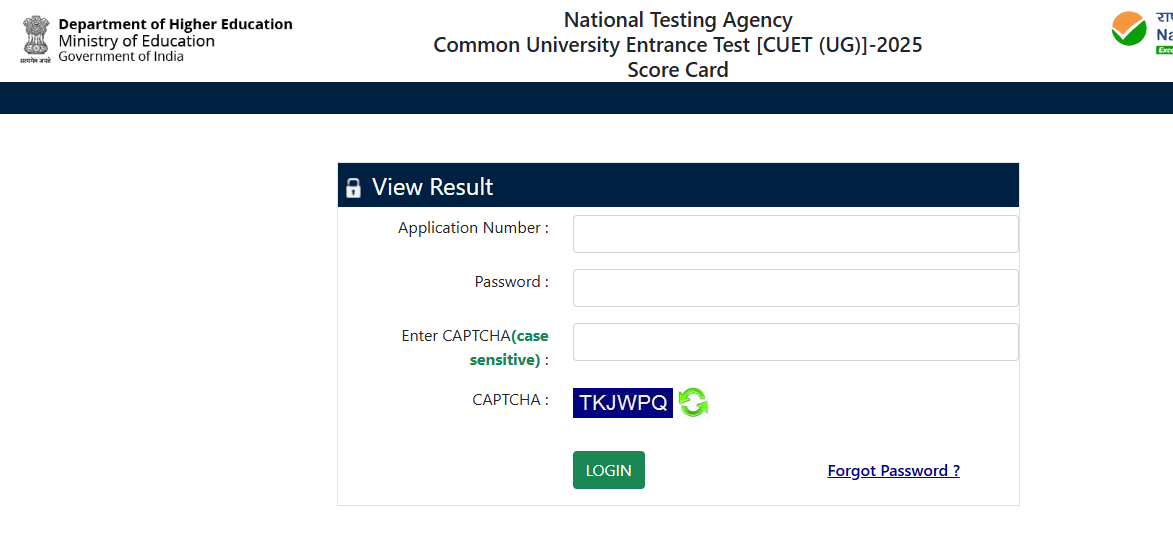Screen dimensions: 1173x560
Task: Click the padlock icon beside View Result
Action: click(x=353, y=188)
